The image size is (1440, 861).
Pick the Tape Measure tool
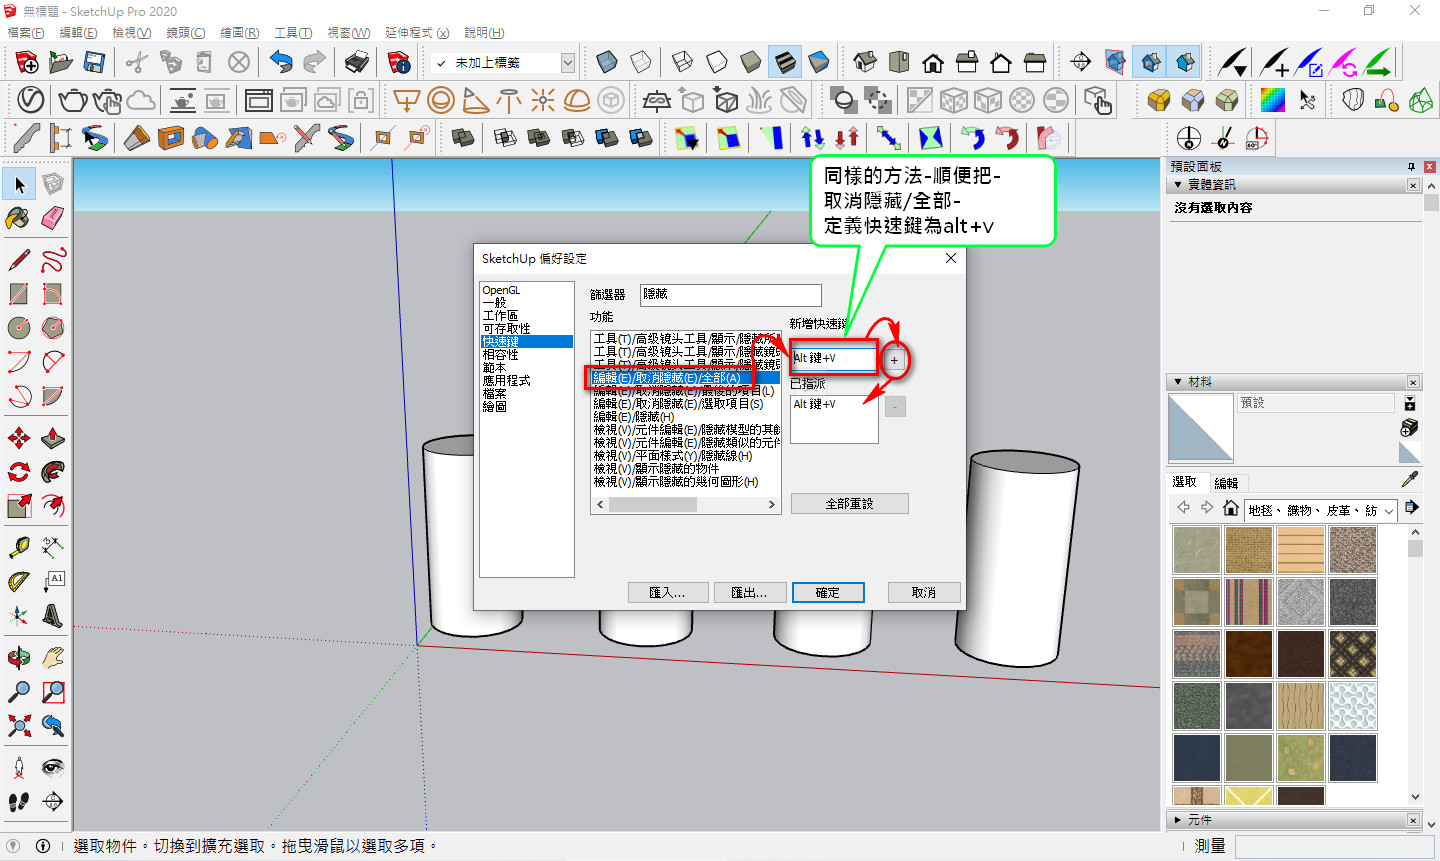(x=19, y=547)
